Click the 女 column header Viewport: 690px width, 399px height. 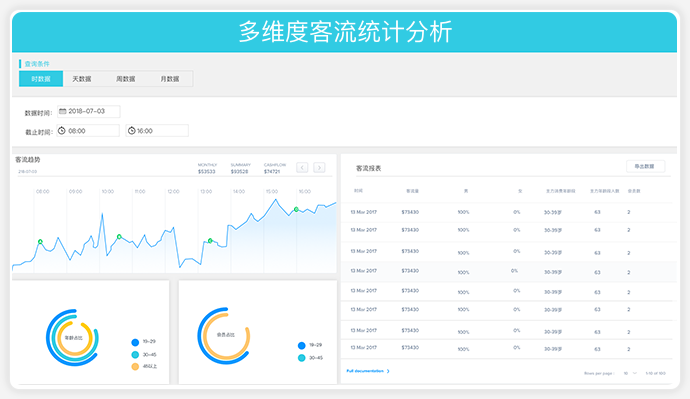(520, 191)
